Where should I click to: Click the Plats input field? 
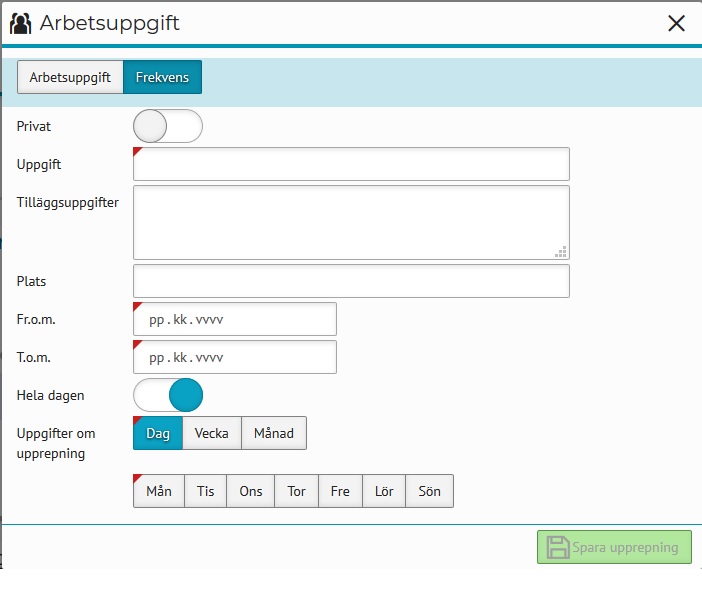point(351,281)
